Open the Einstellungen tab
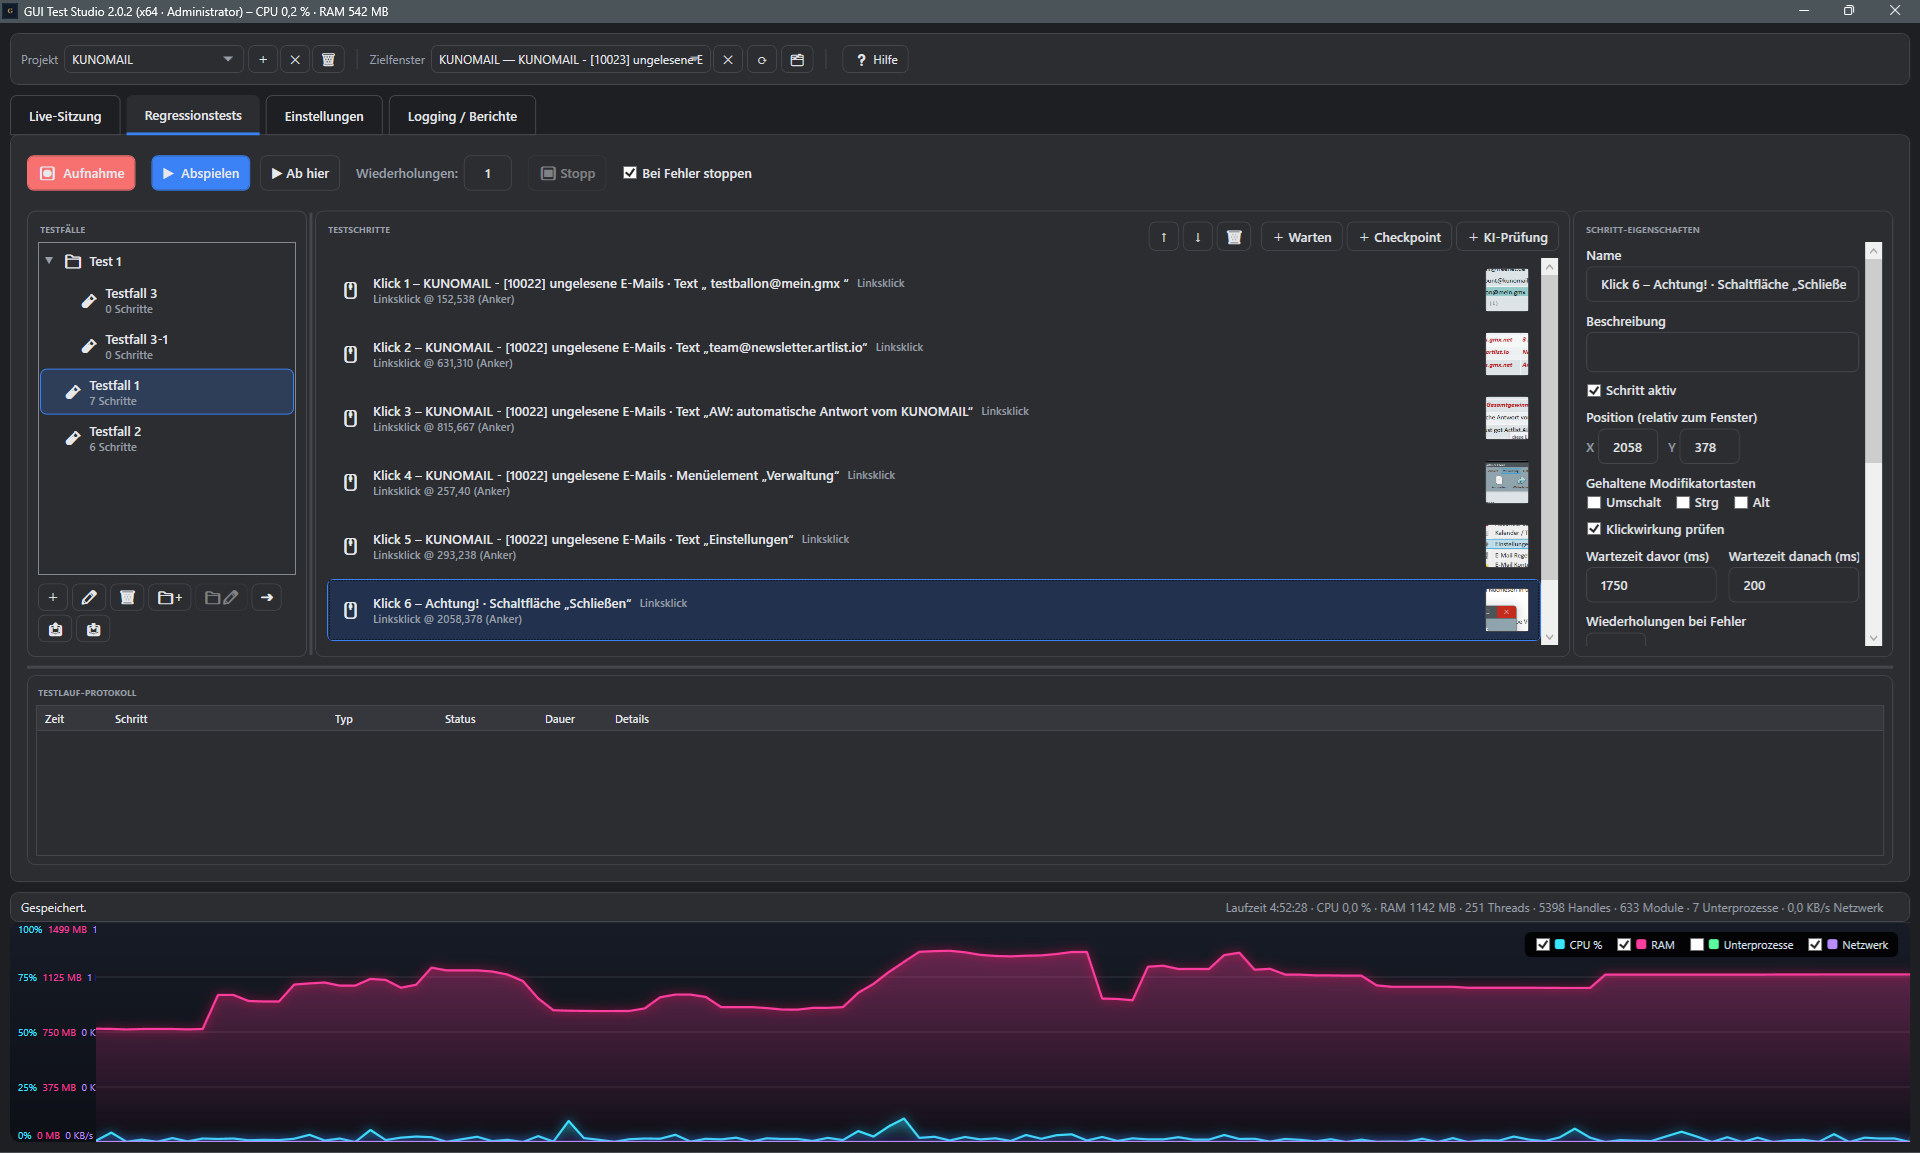This screenshot has height=1153, width=1920. [x=324, y=116]
